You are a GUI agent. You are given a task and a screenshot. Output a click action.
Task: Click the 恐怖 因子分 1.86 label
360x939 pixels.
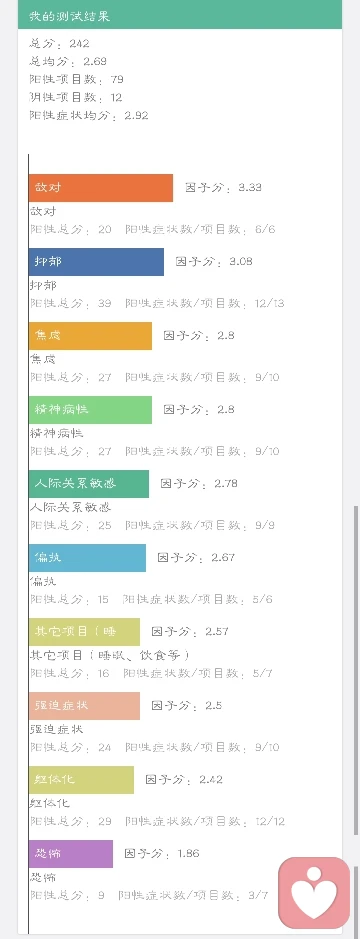pyautogui.click(x=162, y=853)
